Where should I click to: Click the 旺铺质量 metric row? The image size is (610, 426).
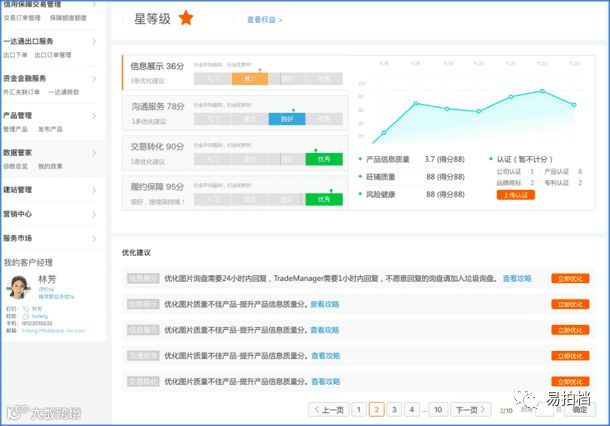point(412,177)
